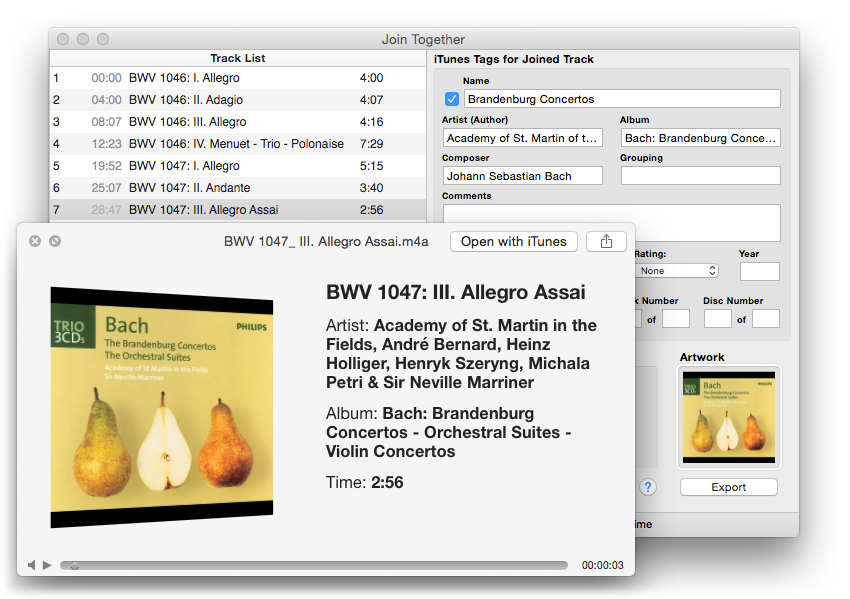This screenshot has width=850, height=599.
Task: Open the Rating dropdown set to None
Action: pyautogui.click(x=676, y=270)
